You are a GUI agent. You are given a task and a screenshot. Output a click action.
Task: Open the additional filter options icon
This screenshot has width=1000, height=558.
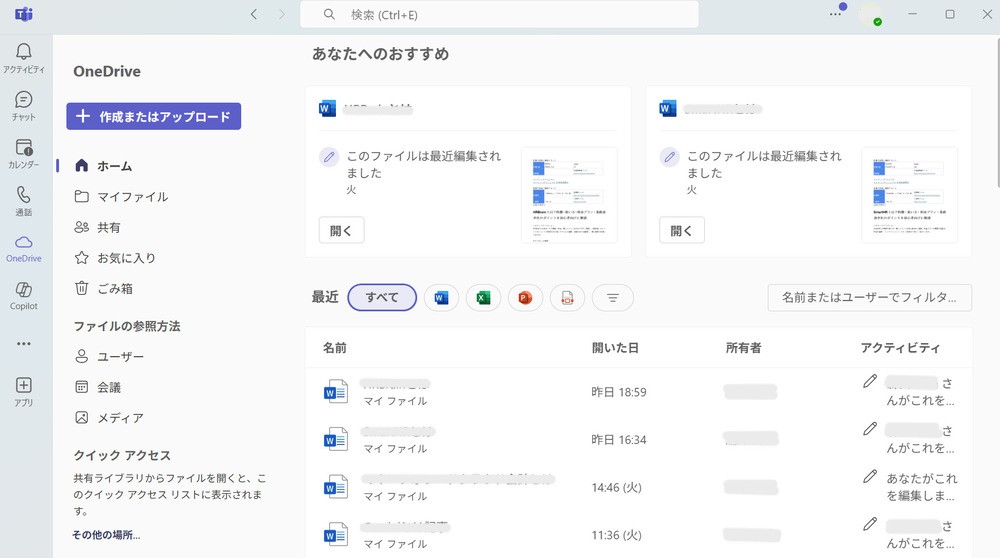pyautogui.click(x=612, y=298)
